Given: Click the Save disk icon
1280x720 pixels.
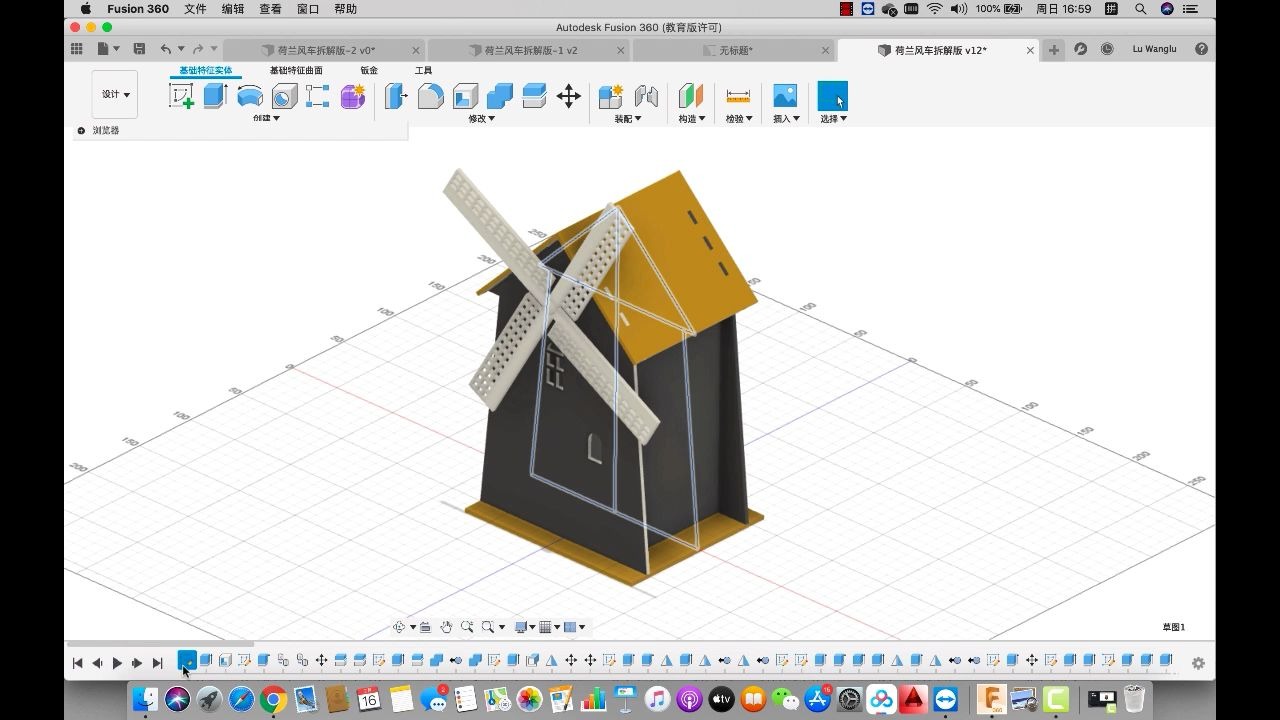Looking at the screenshot, I should (x=139, y=49).
